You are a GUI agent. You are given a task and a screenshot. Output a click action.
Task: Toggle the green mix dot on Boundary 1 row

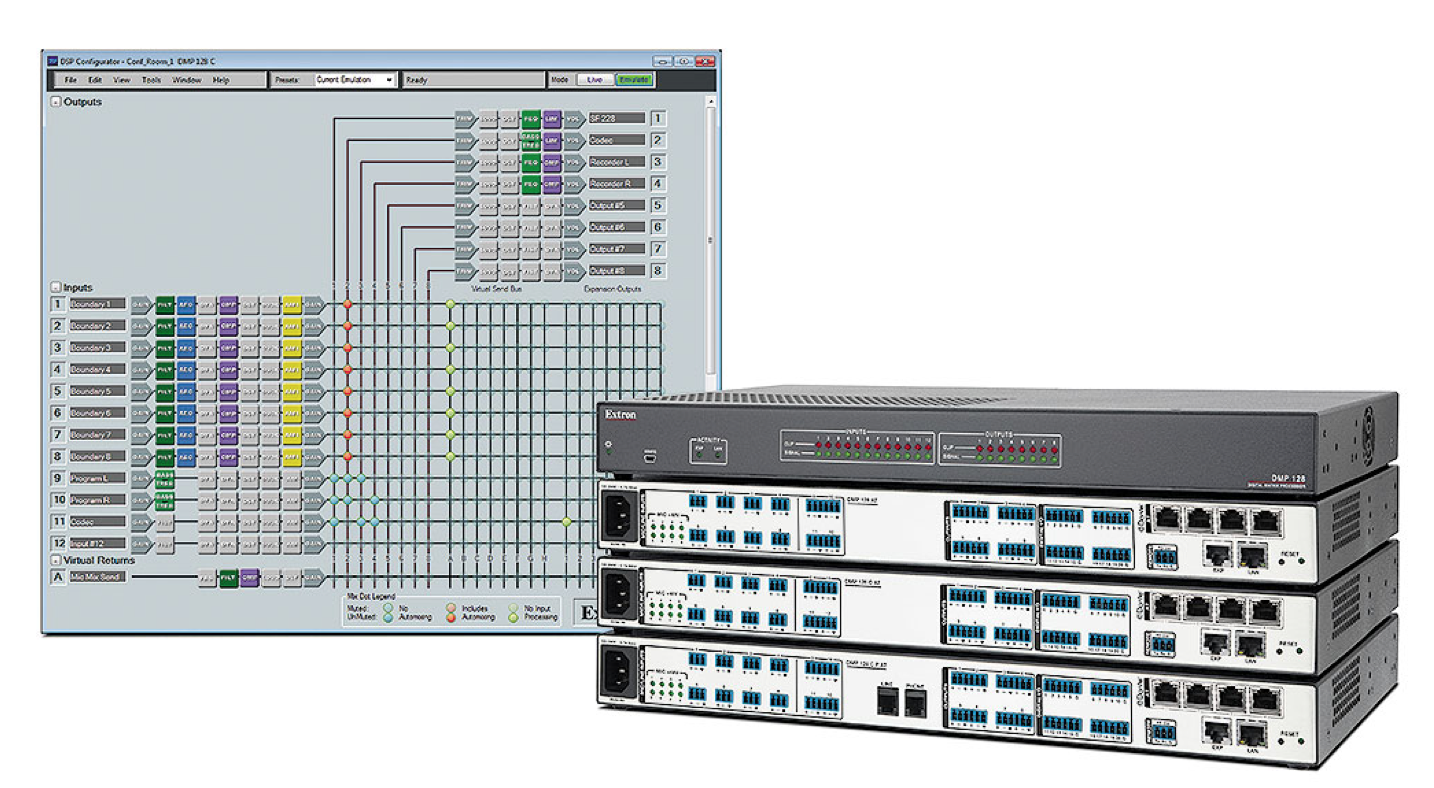point(450,304)
